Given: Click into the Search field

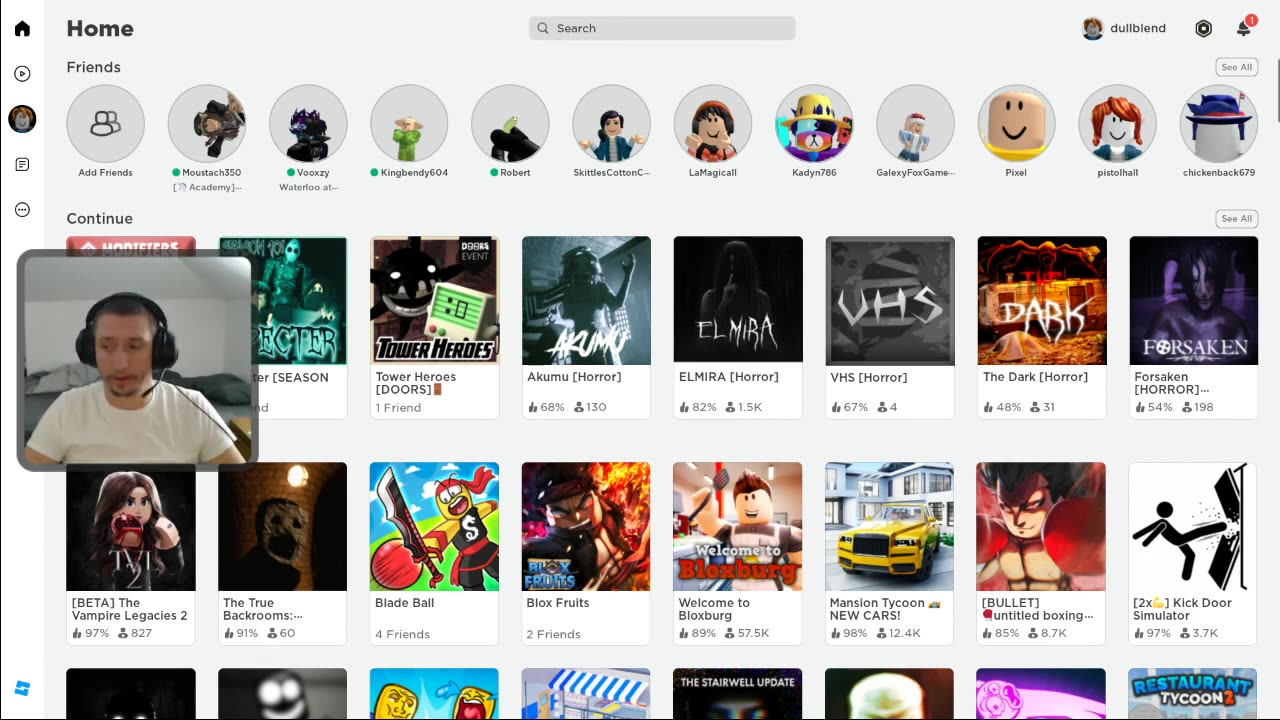Looking at the screenshot, I should [662, 28].
